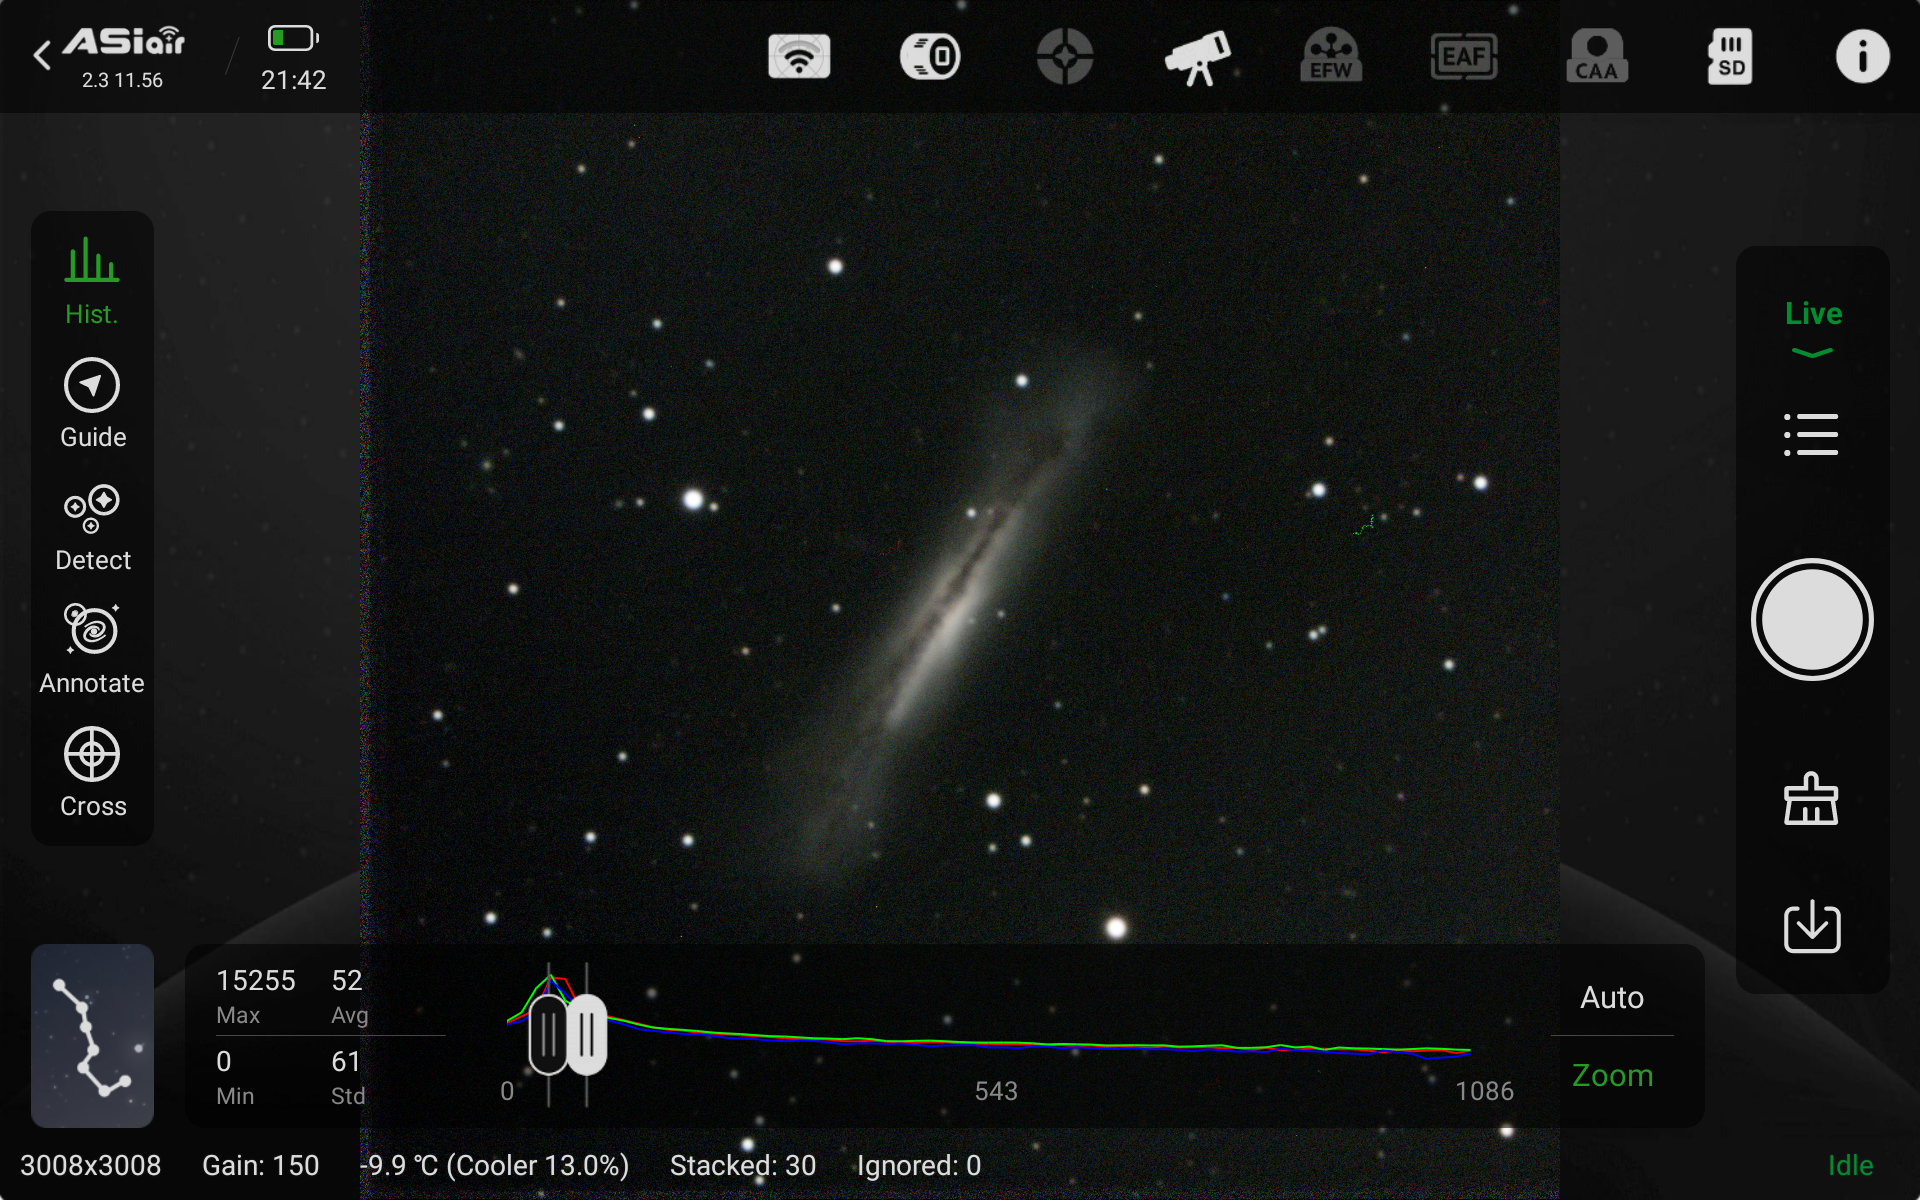Screen dimensions: 1920x1200
Task: Open the main camera settings icon
Action: (931, 56)
